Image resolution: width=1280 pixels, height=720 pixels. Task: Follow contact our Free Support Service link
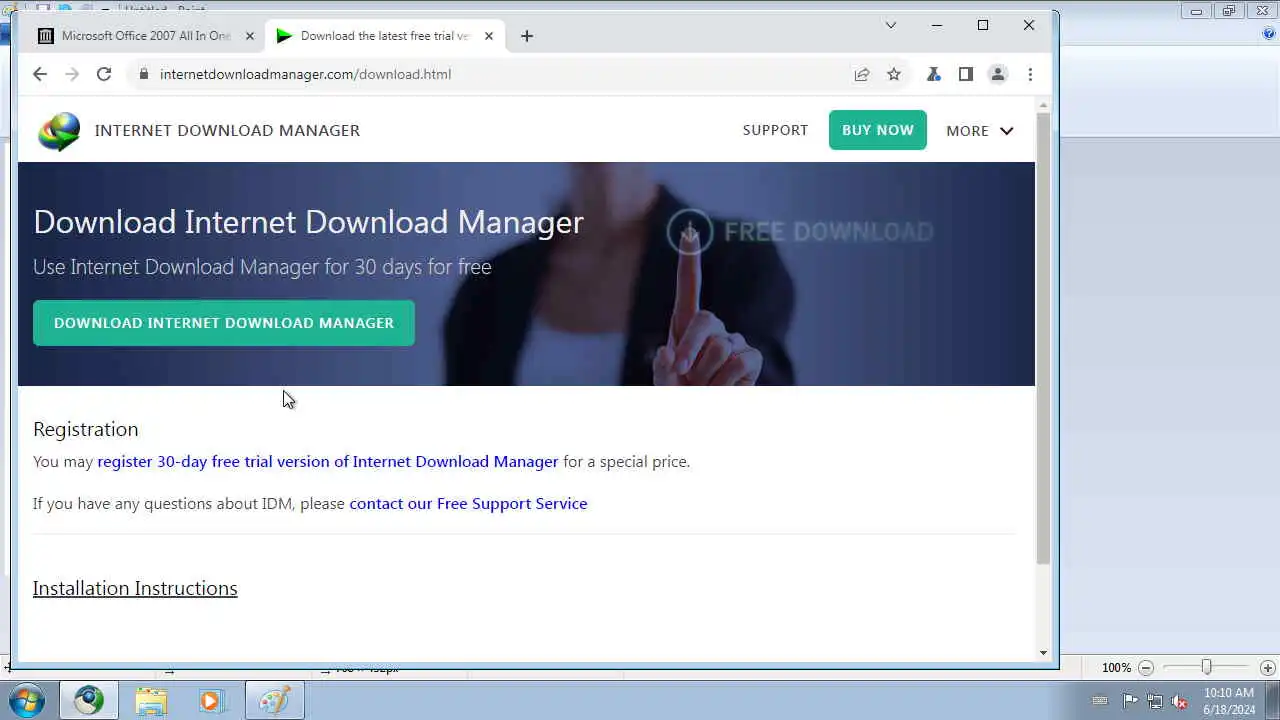[468, 504]
